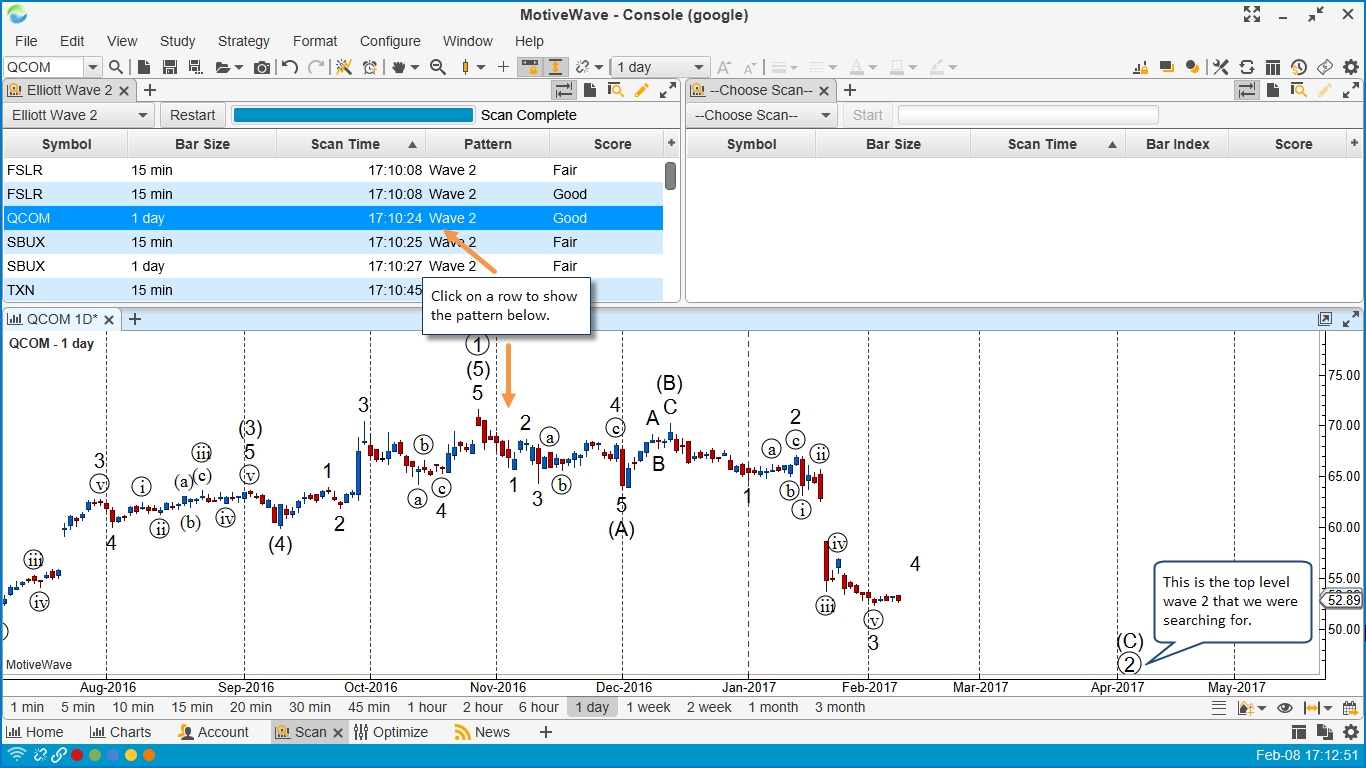
Task: Click the orange chat bubbles icon
Action: (1166, 67)
